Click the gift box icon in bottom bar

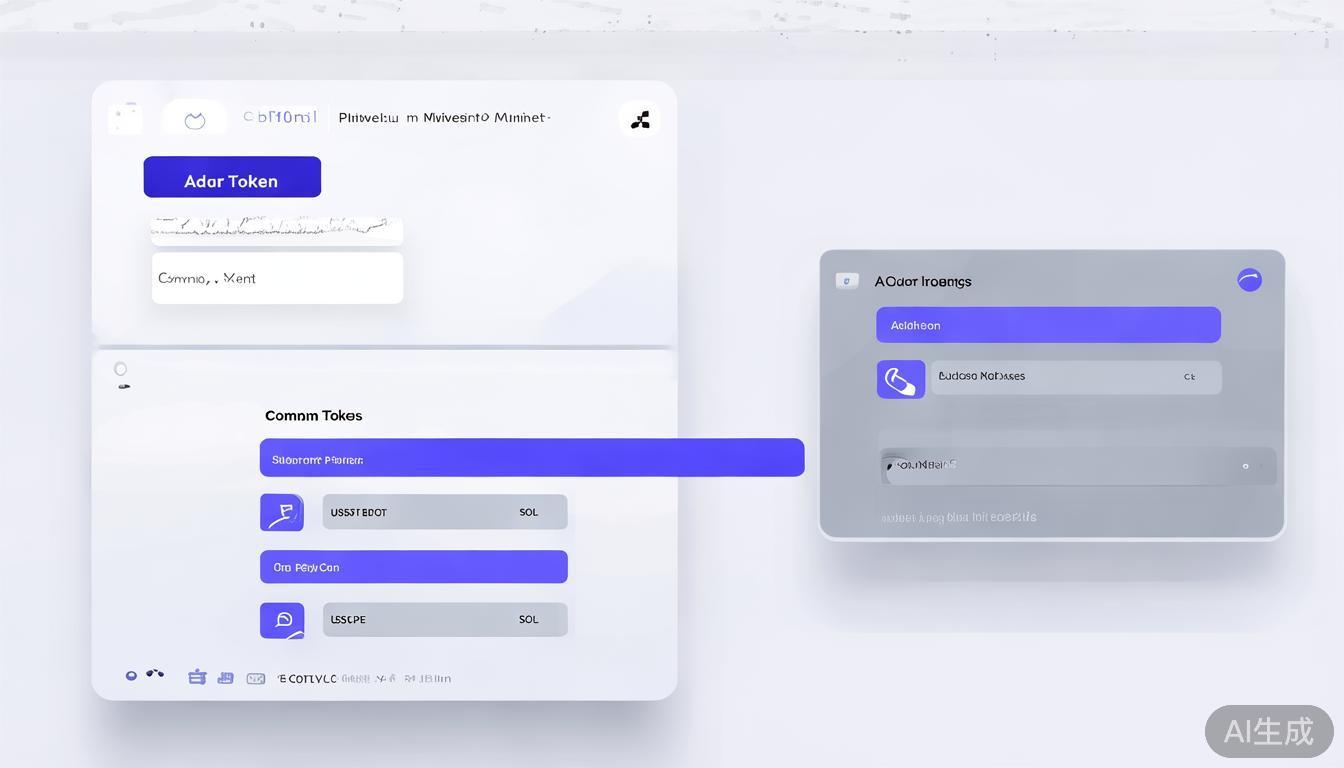point(197,677)
